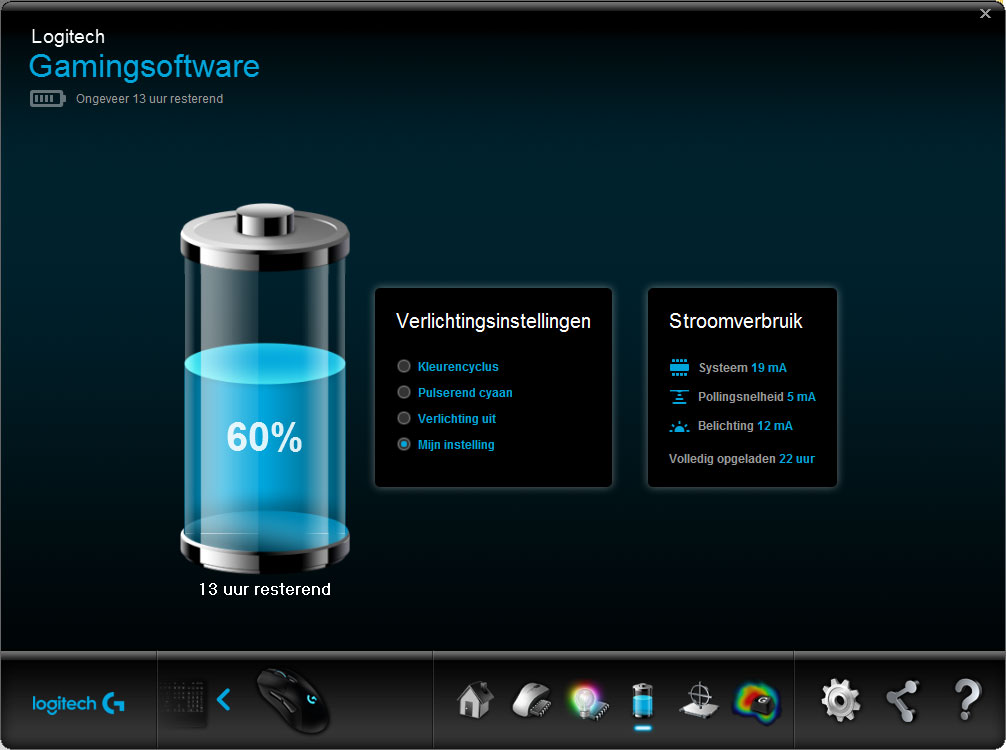
Task: Open input analysis heat map icon
Action: pyautogui.click(x=756, y=703)
